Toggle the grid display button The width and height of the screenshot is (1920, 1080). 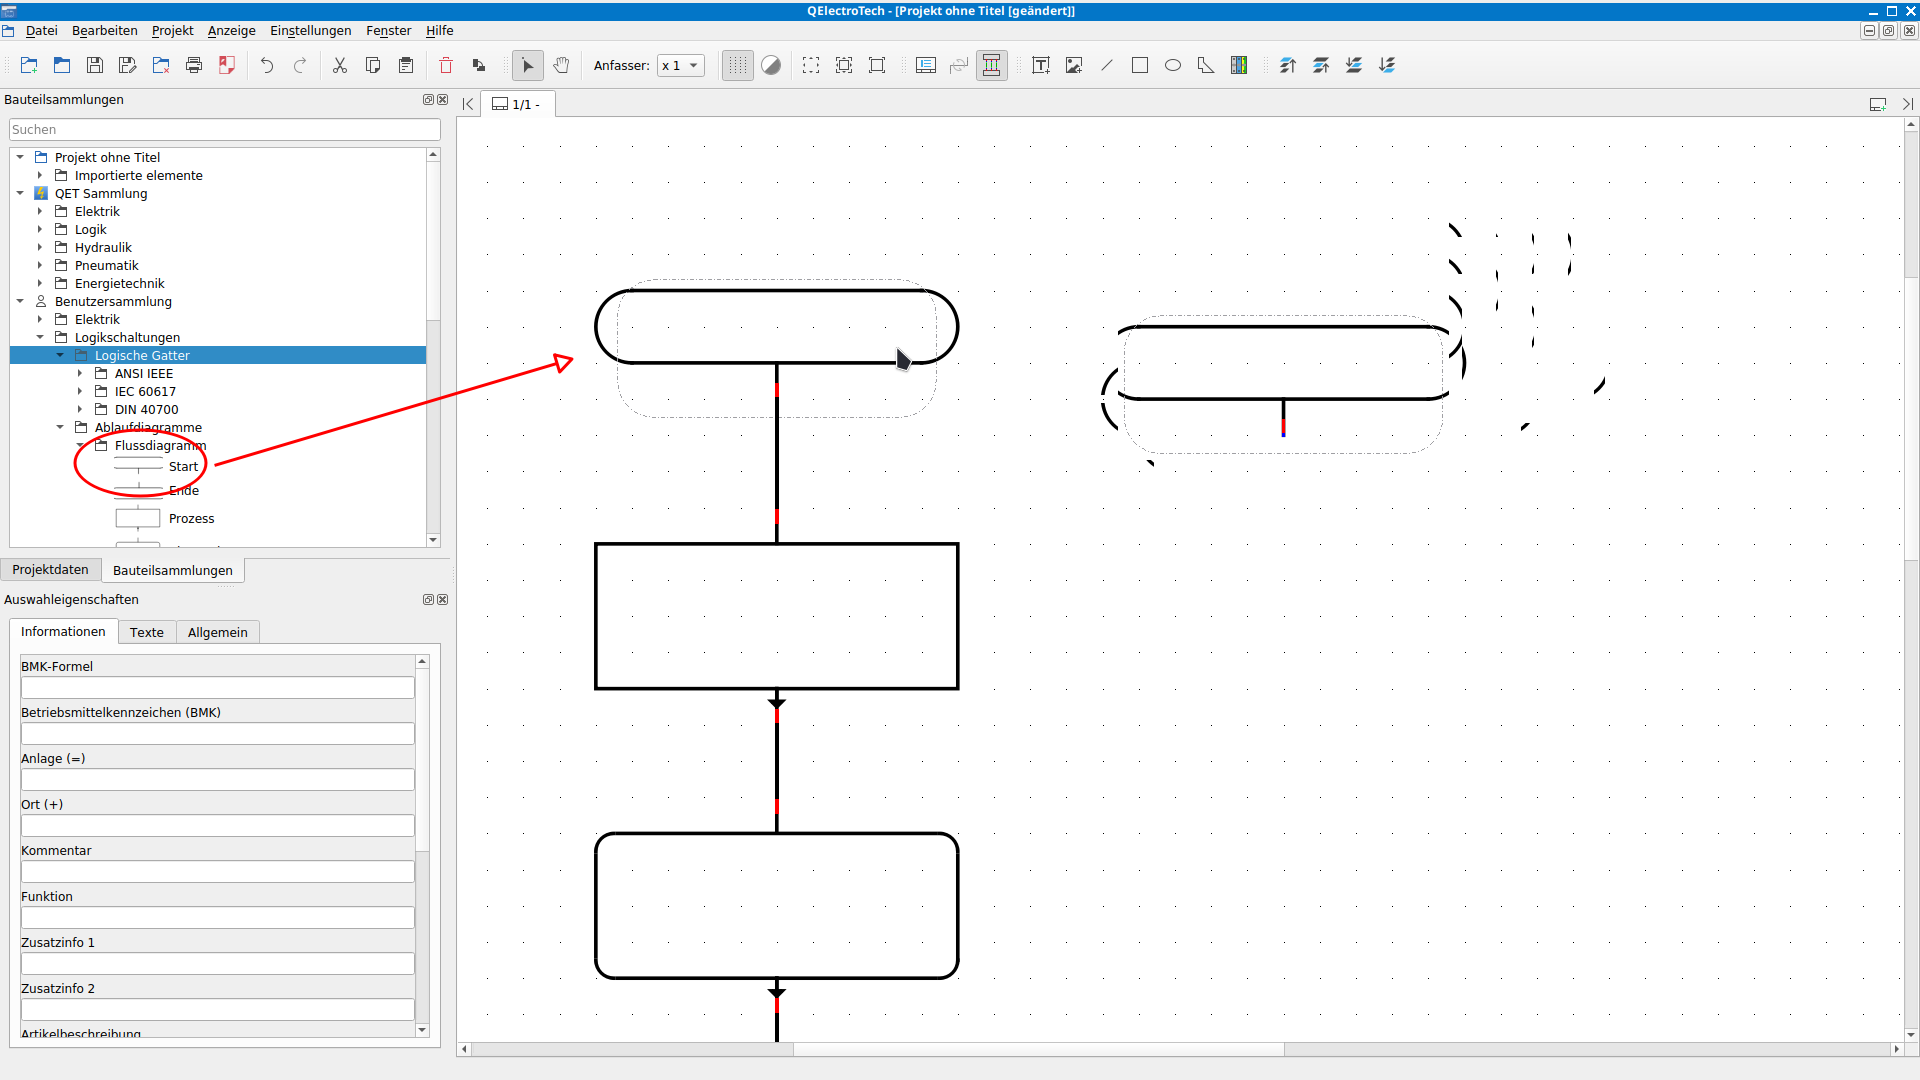point(738,65)
